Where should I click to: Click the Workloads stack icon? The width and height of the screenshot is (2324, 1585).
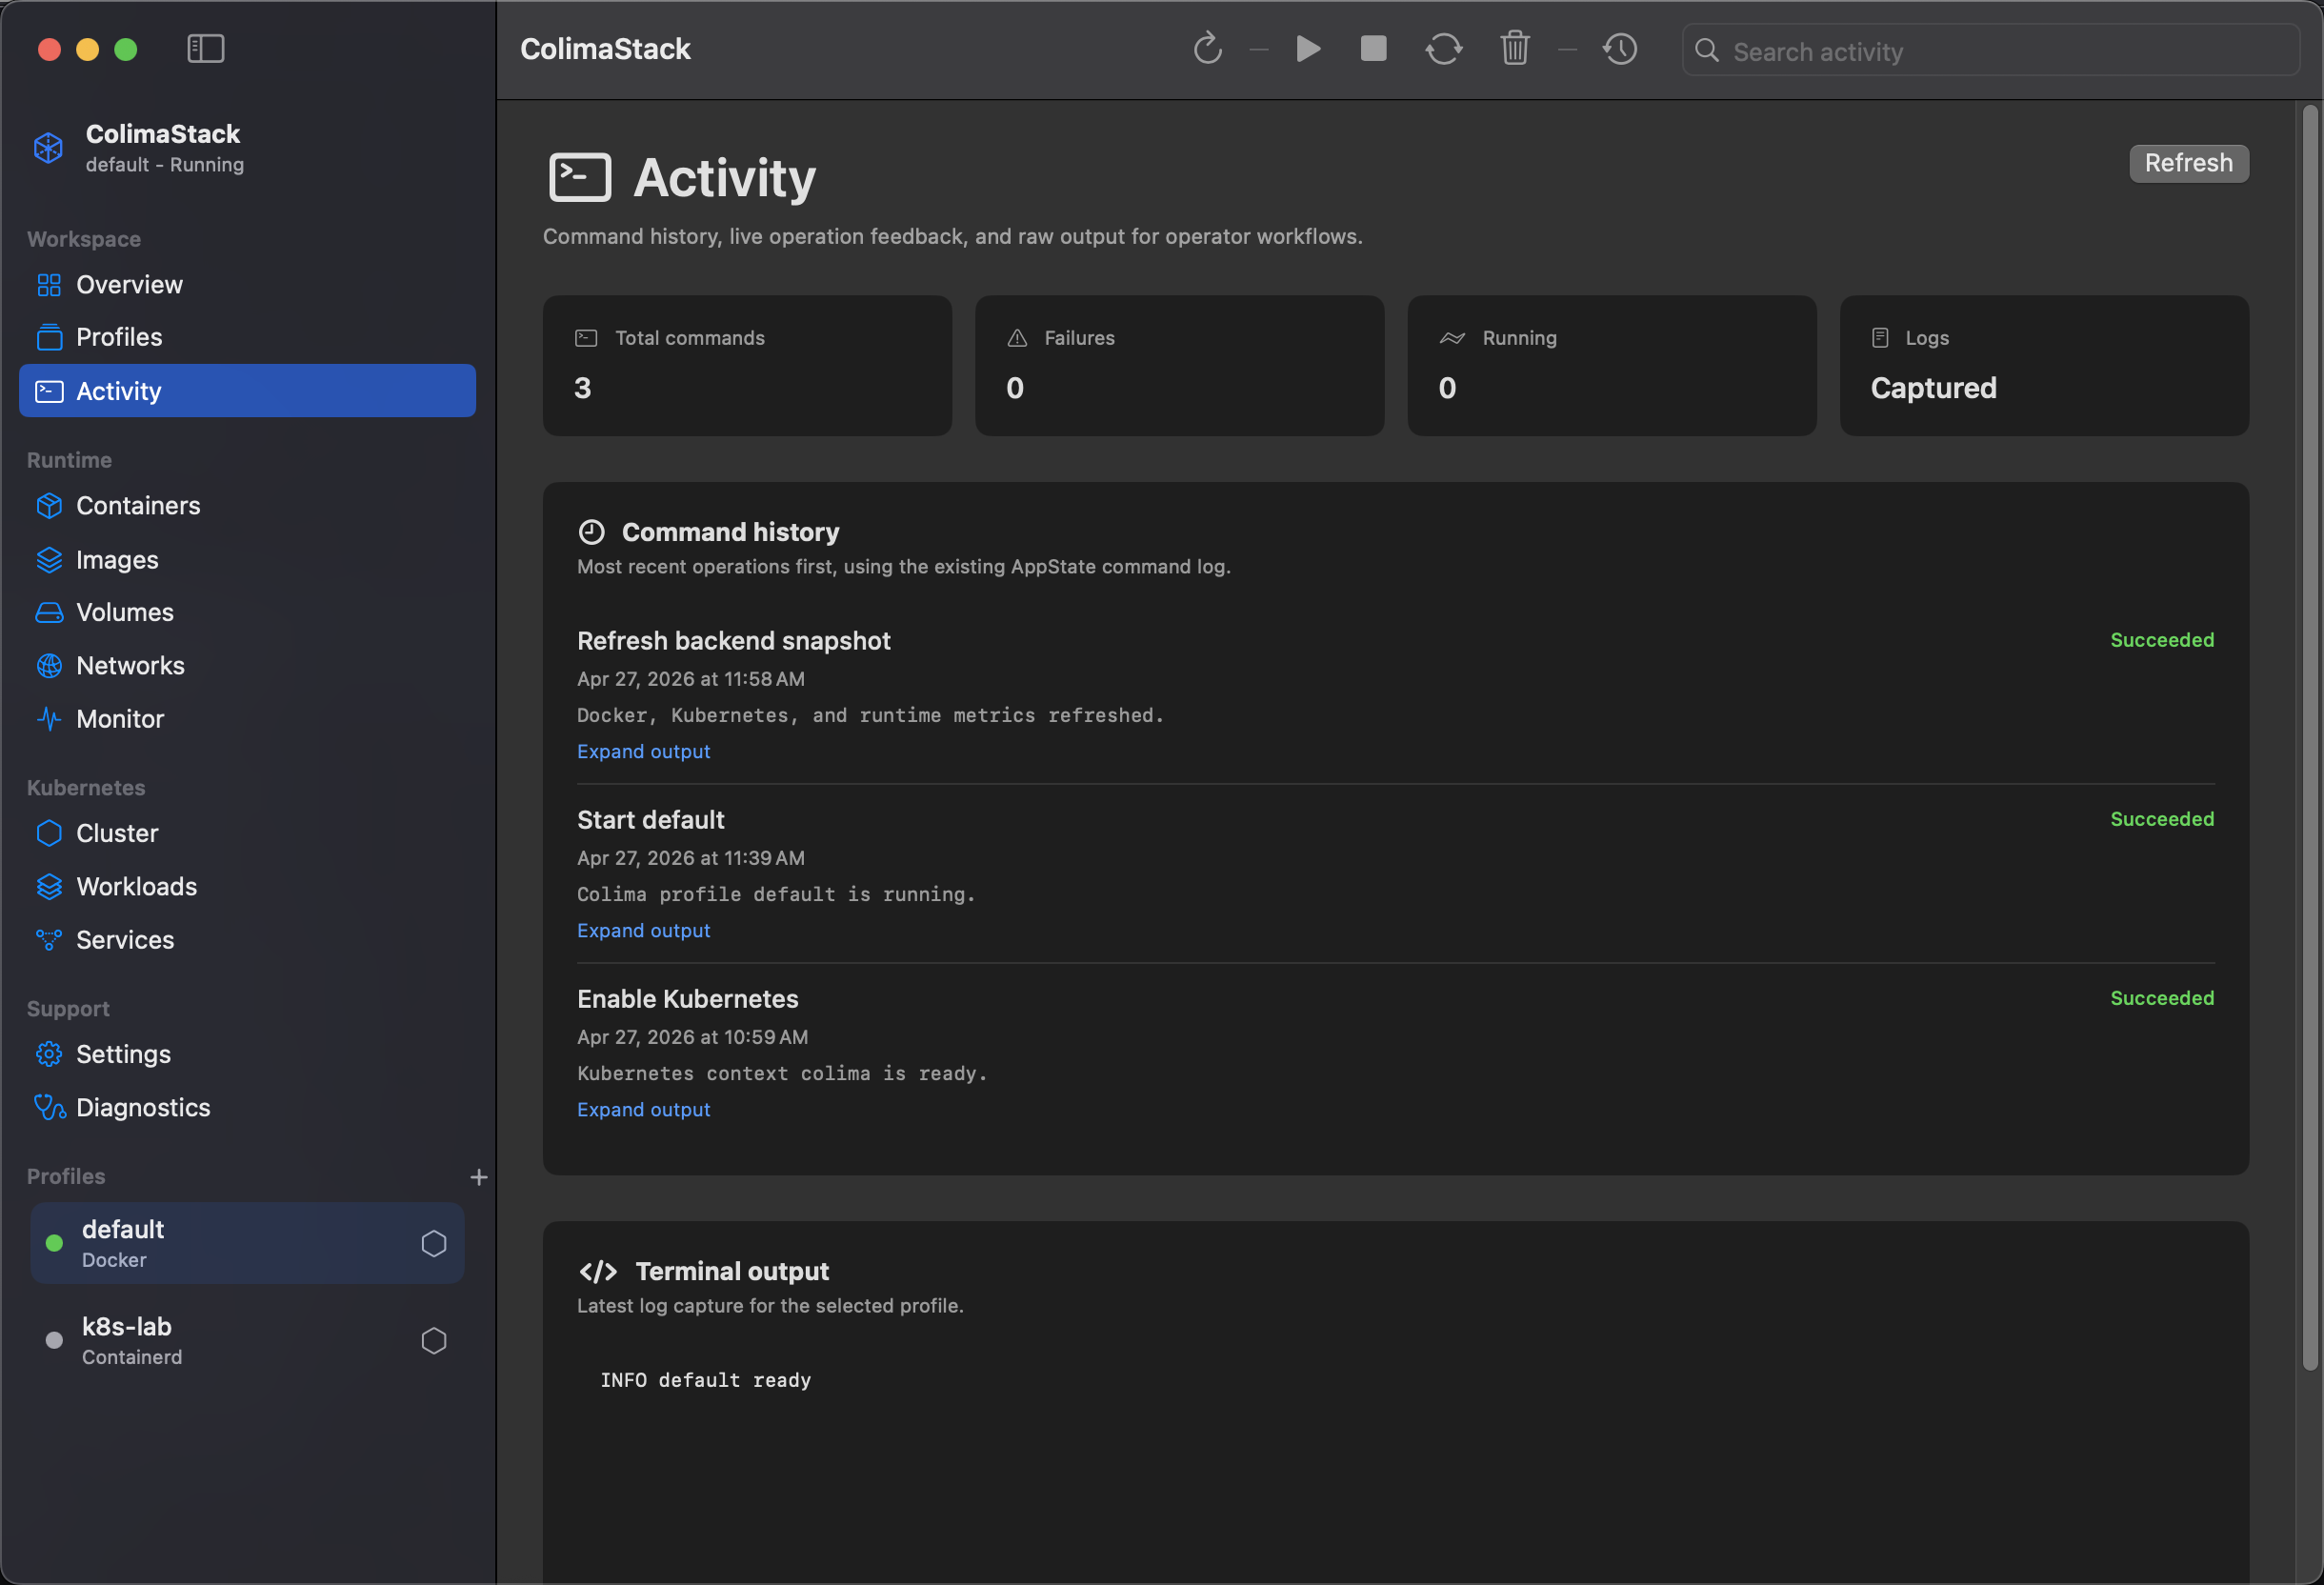49,887
